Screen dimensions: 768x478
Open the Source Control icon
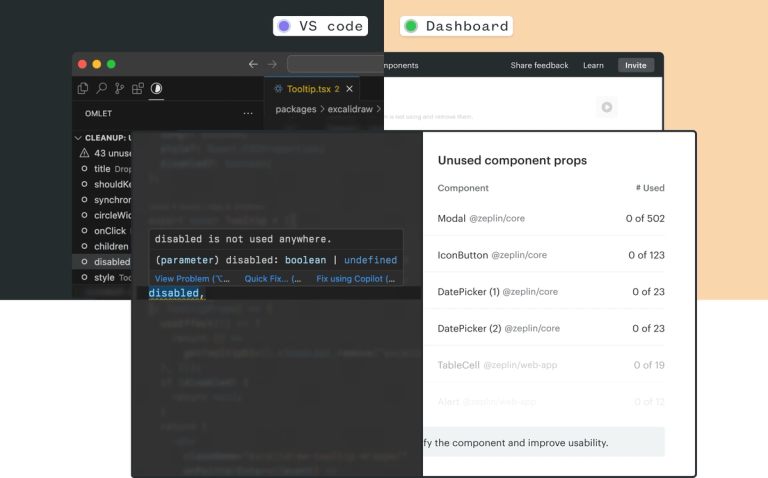(120, 89)
